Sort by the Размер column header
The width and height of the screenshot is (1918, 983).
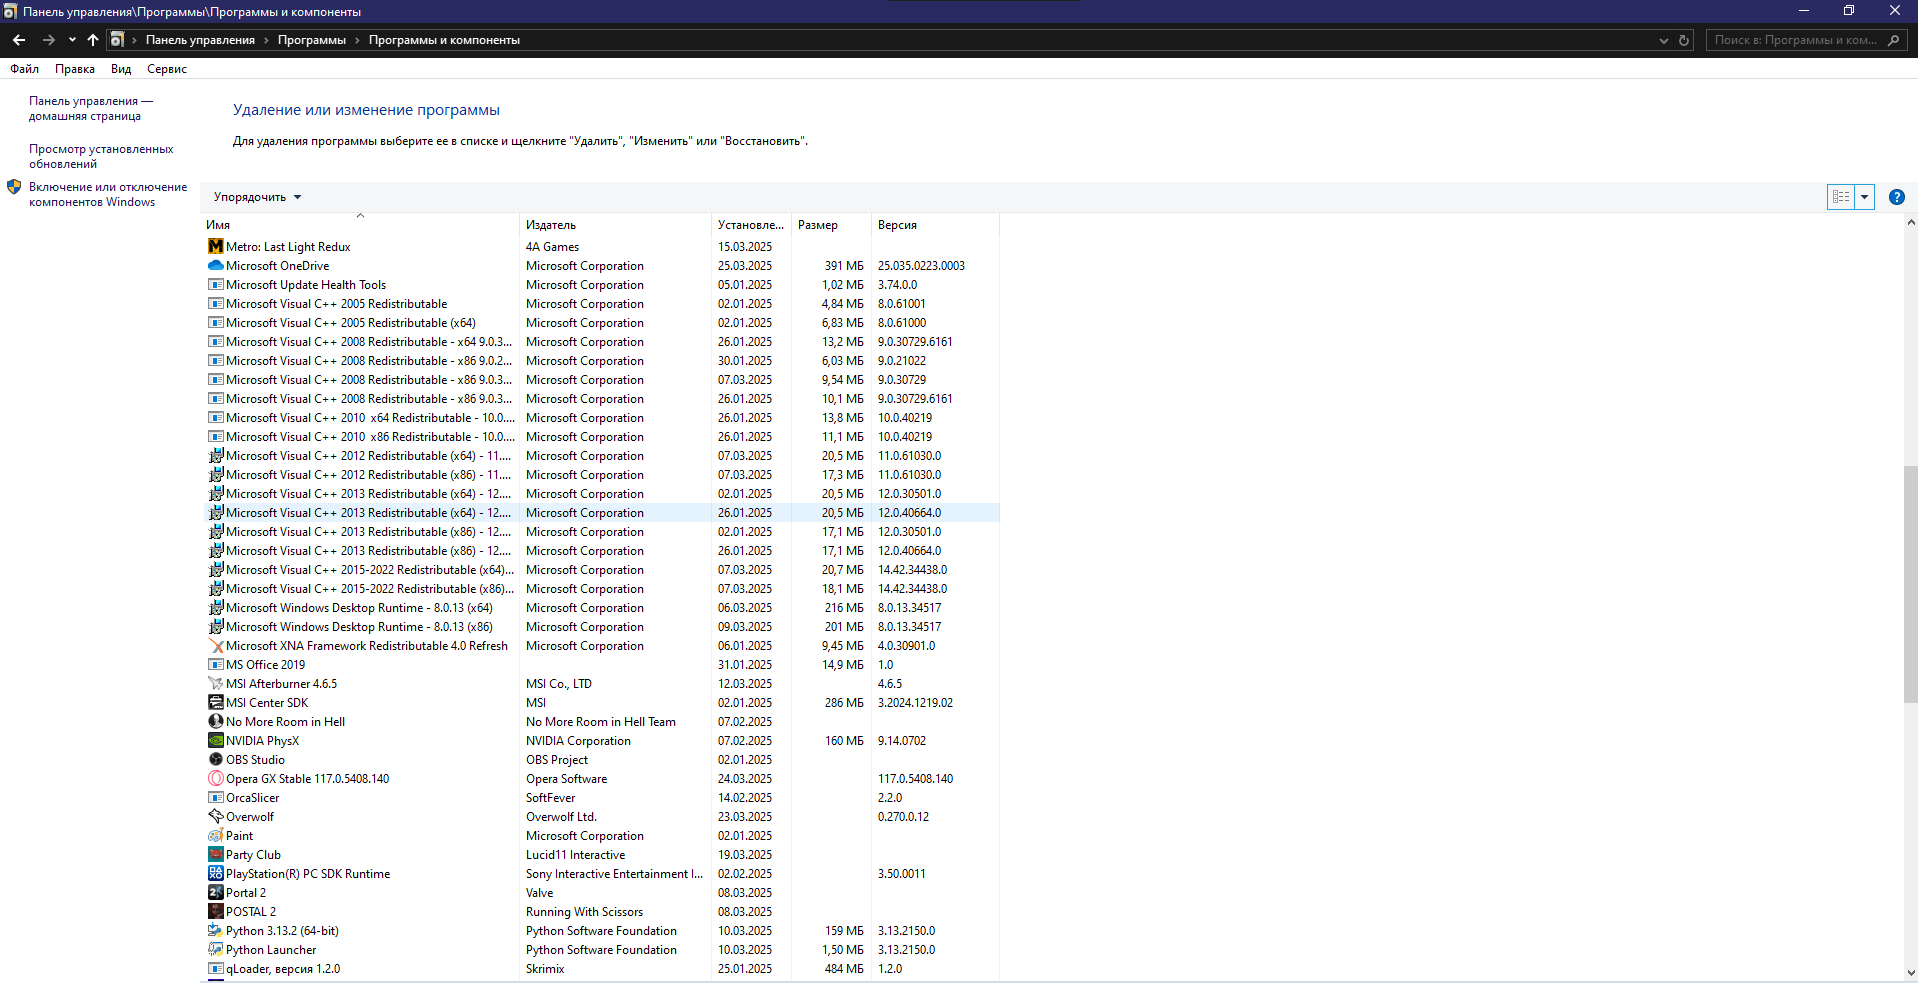coord(831,225)
